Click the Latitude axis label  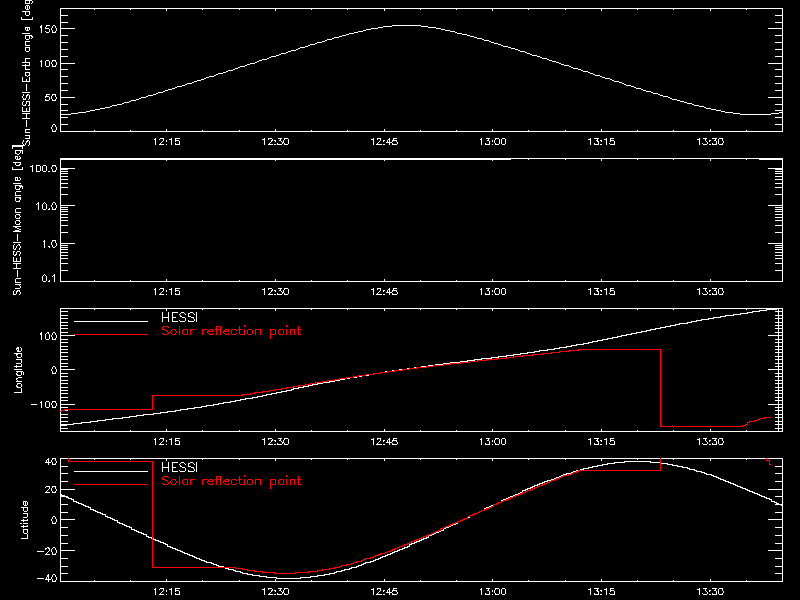pos(24,520)
